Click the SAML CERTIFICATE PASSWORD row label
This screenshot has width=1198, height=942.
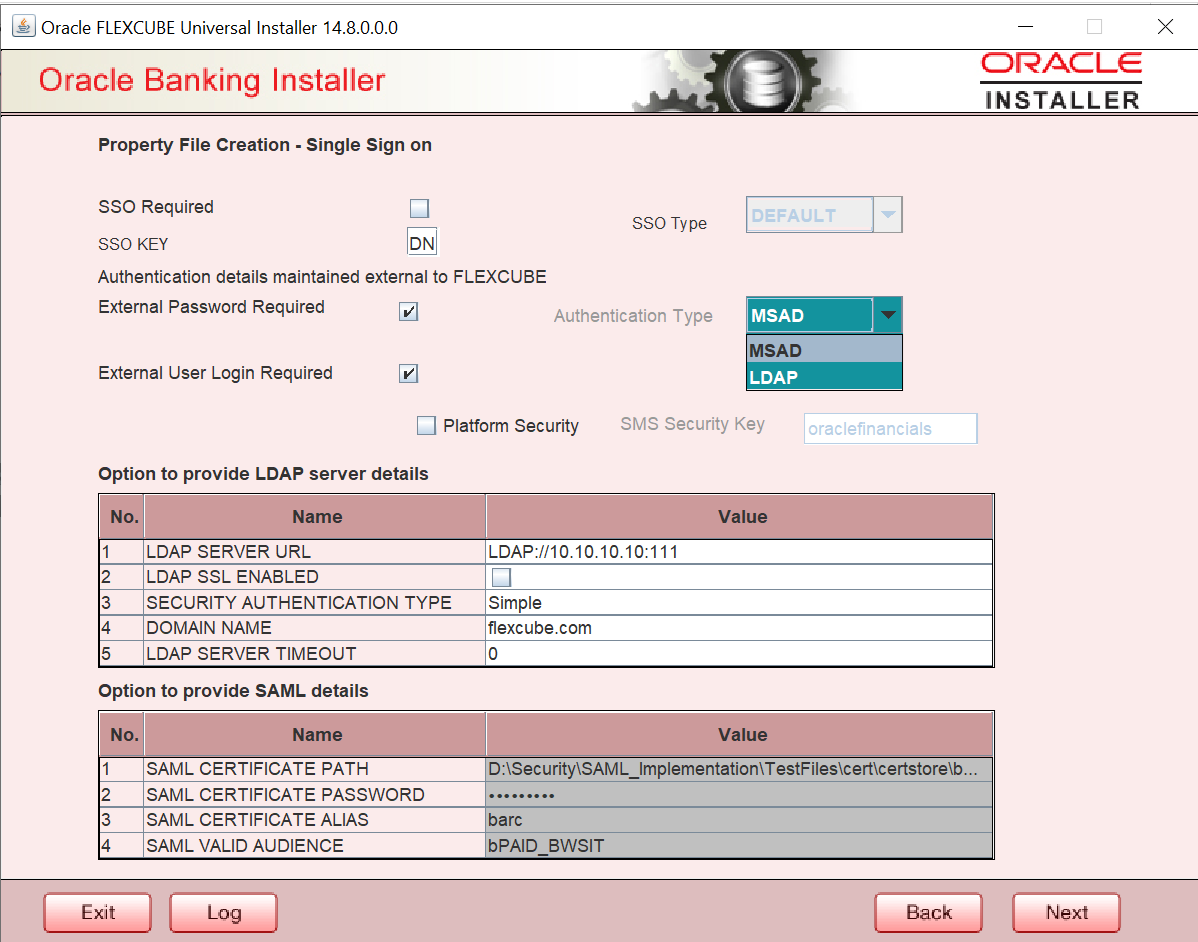point(314,795)
